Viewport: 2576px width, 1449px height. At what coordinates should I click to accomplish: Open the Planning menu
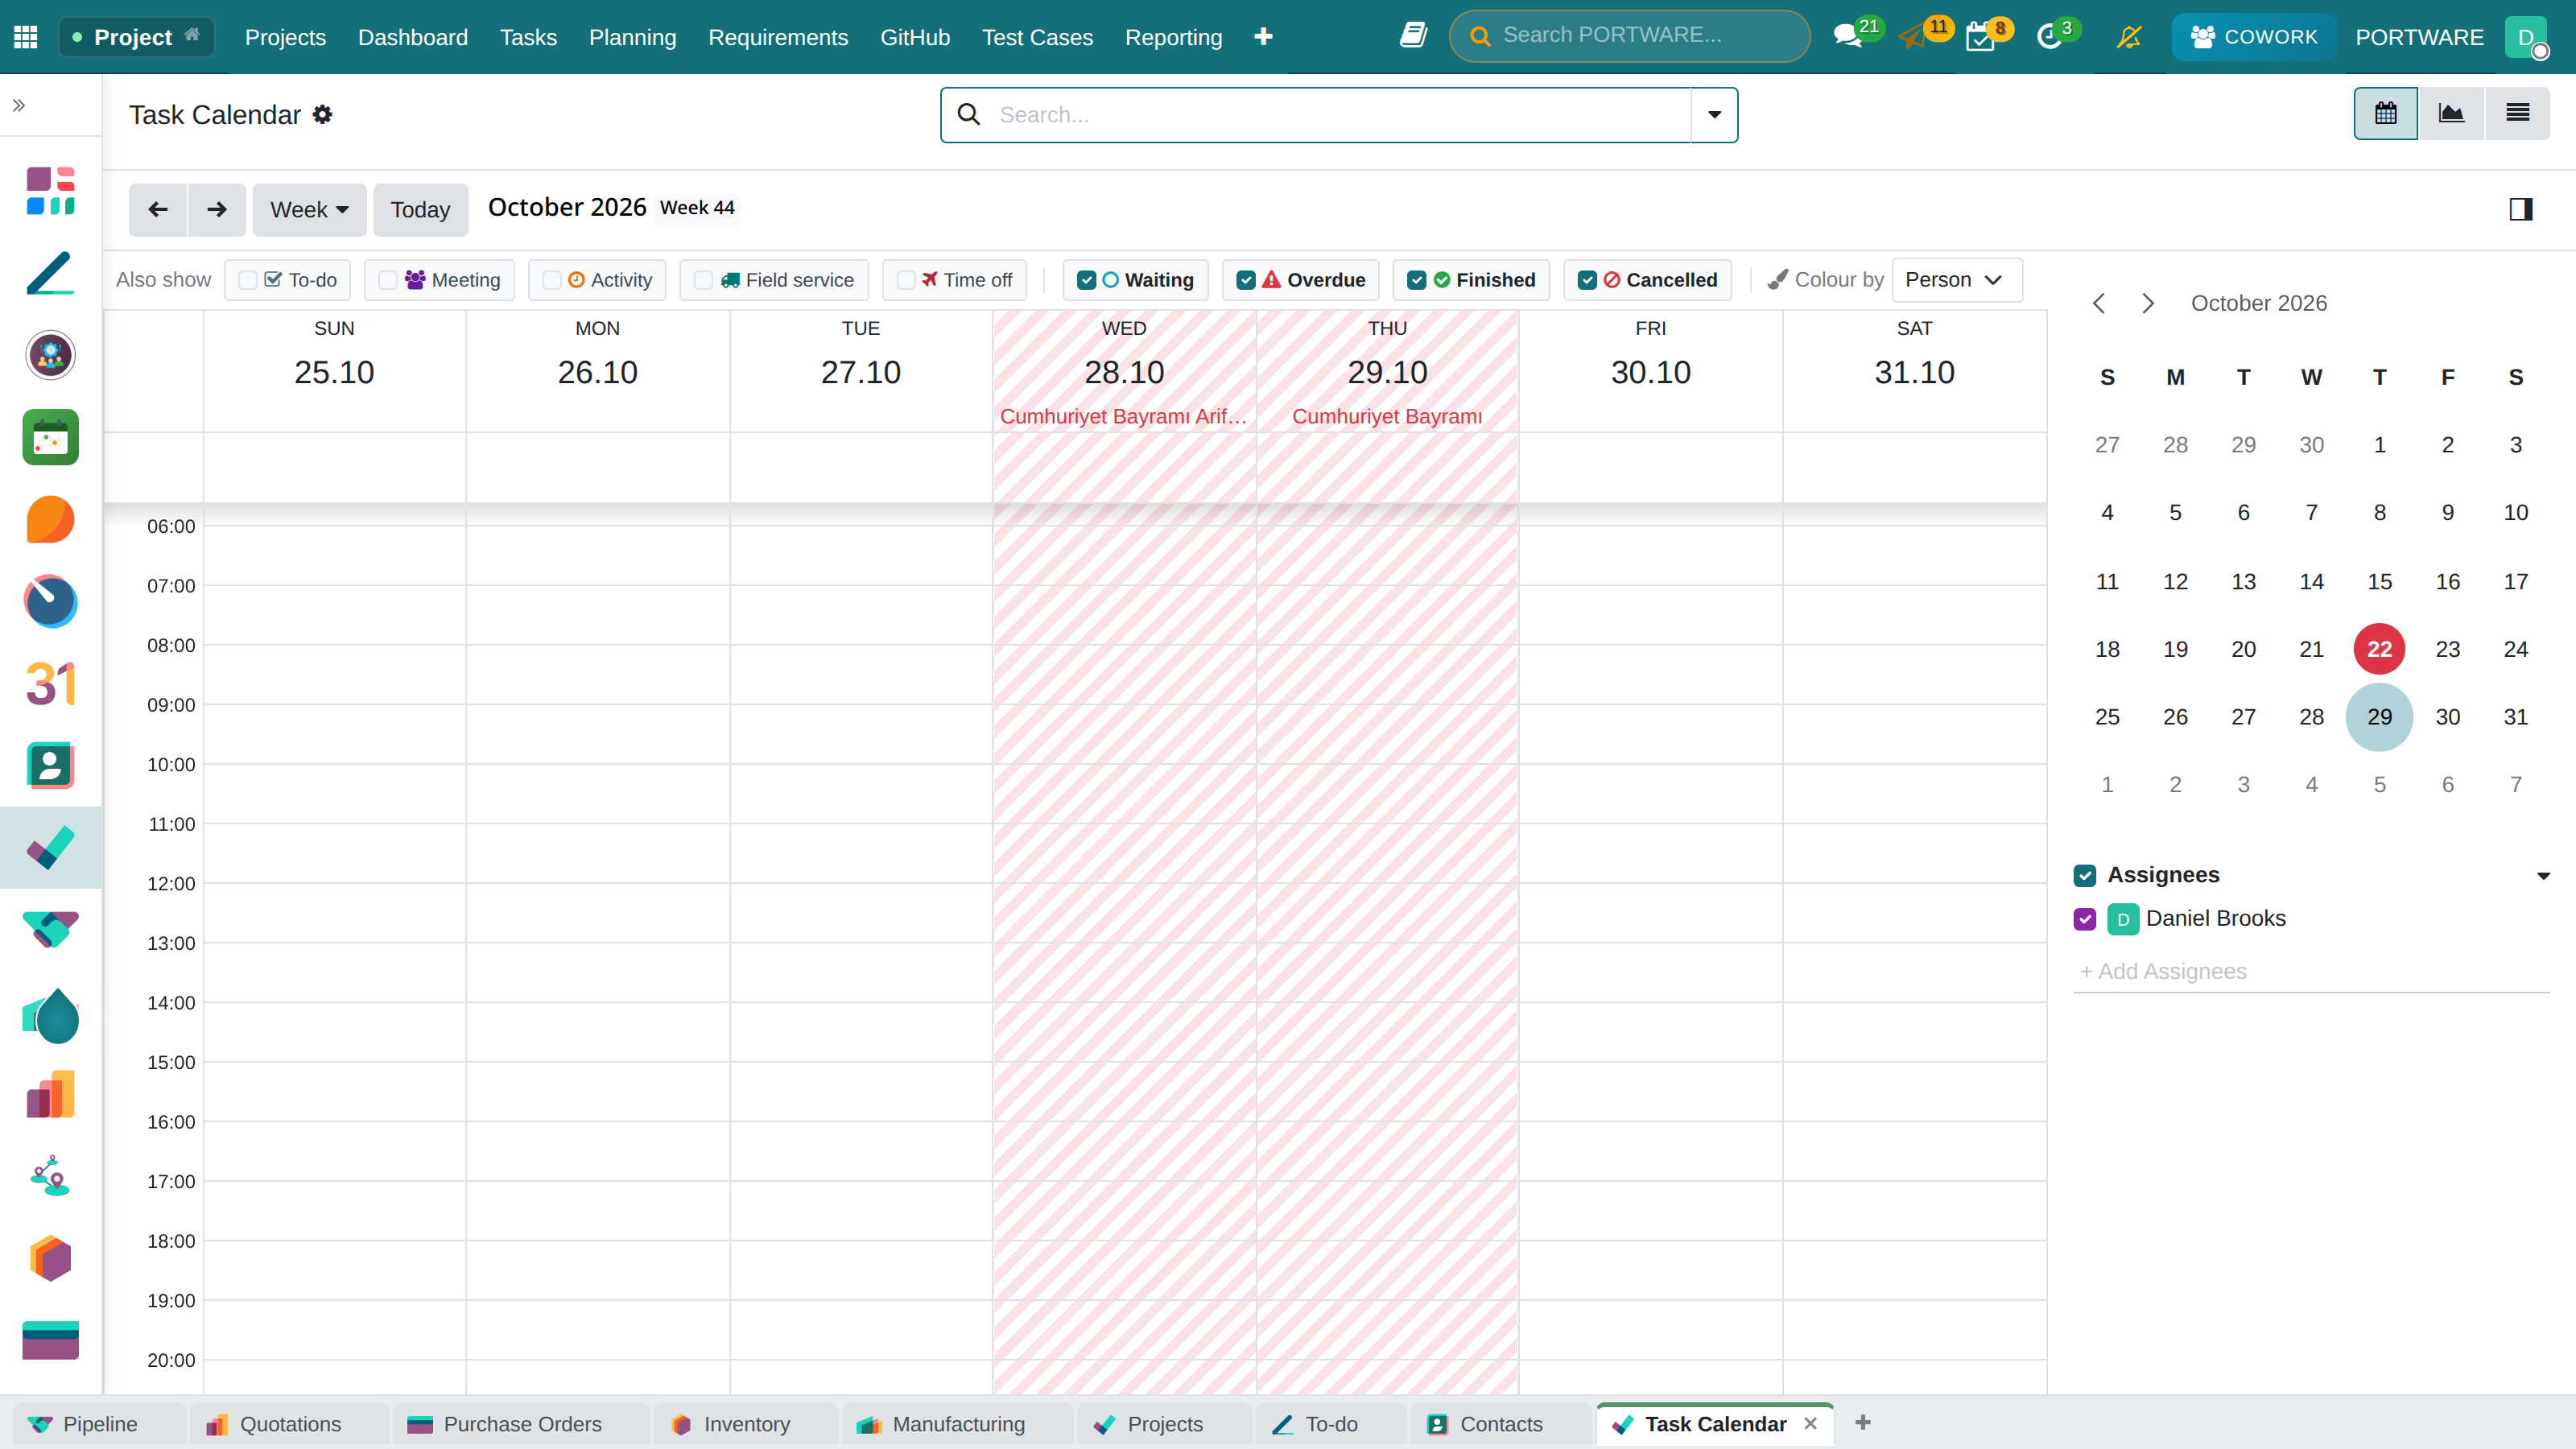632,37
